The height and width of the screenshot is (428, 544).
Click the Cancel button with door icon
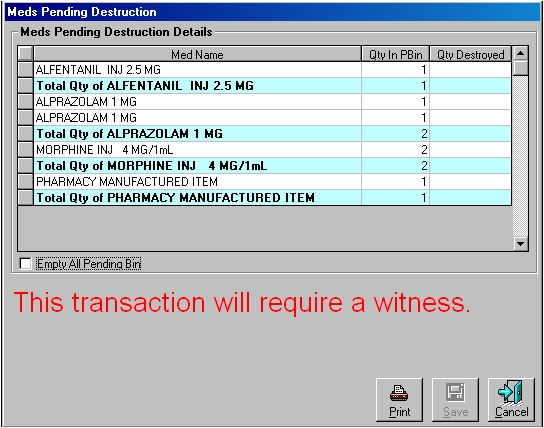511,400
